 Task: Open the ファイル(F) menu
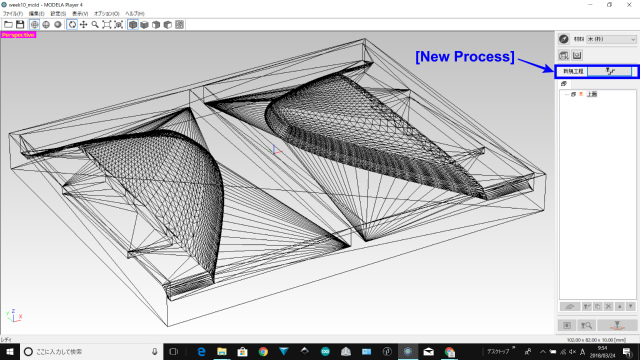pyautogui.click(x=13, y=13)
